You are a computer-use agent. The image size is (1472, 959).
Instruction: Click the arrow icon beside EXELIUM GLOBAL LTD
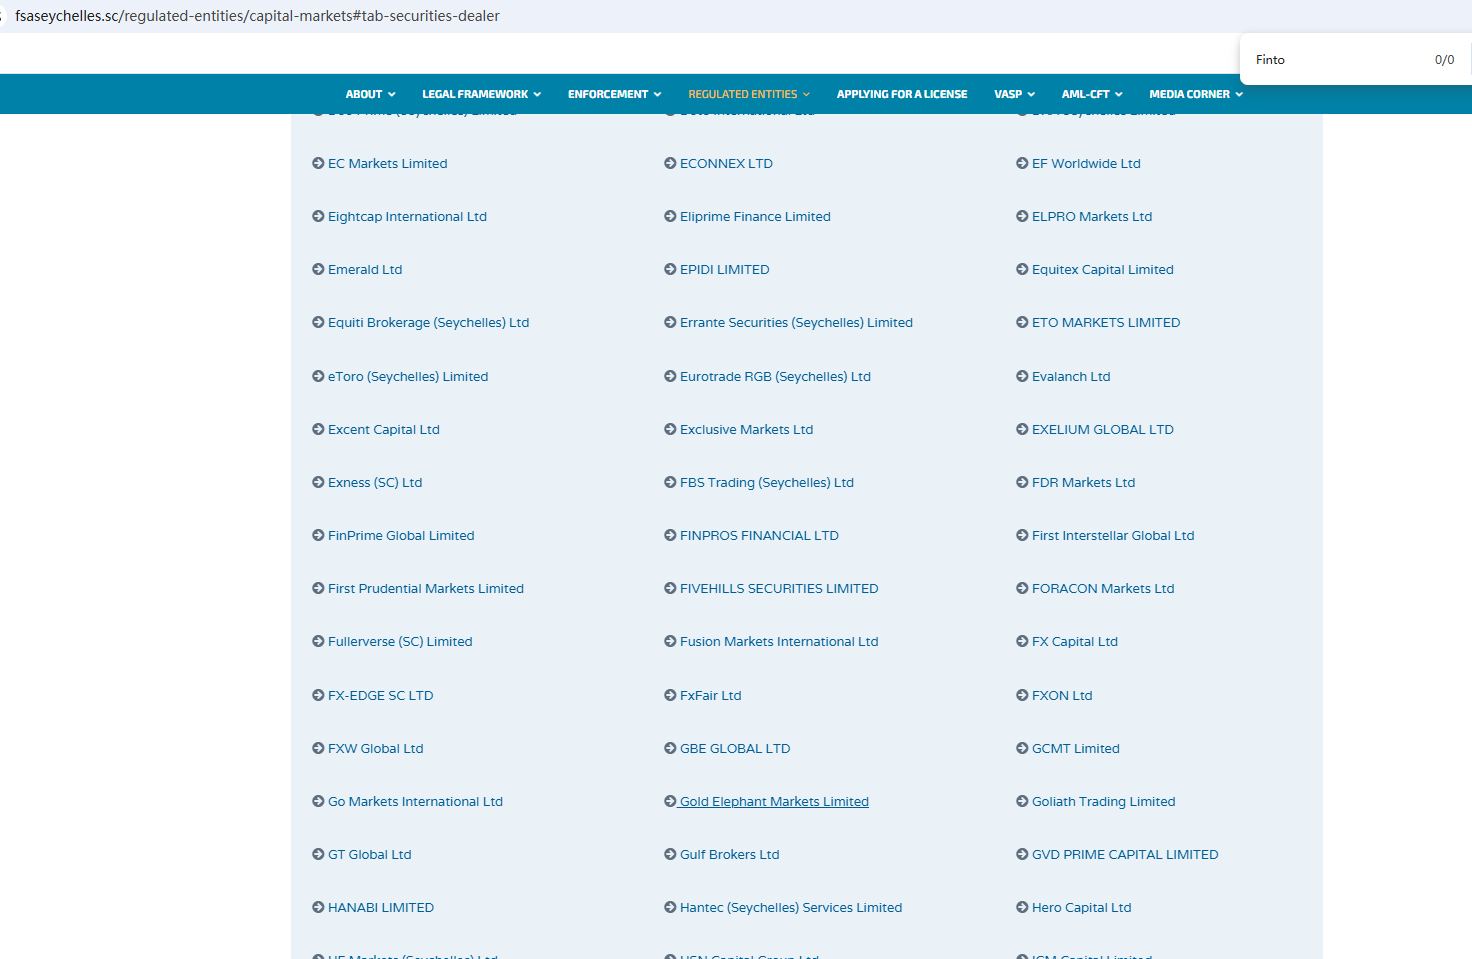pos(1022,429)
